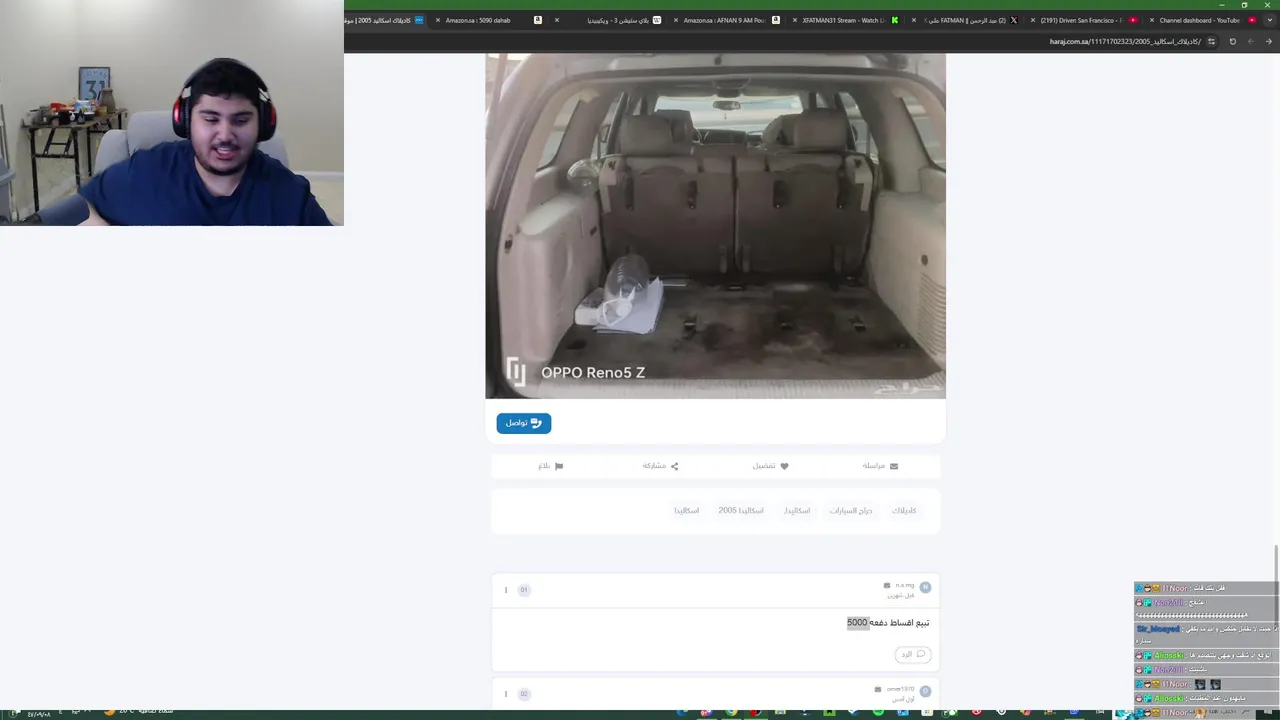The image size is (1280, 720).
Task: Close the XFATMAN31 Stream tab
Action: [794, 20]
